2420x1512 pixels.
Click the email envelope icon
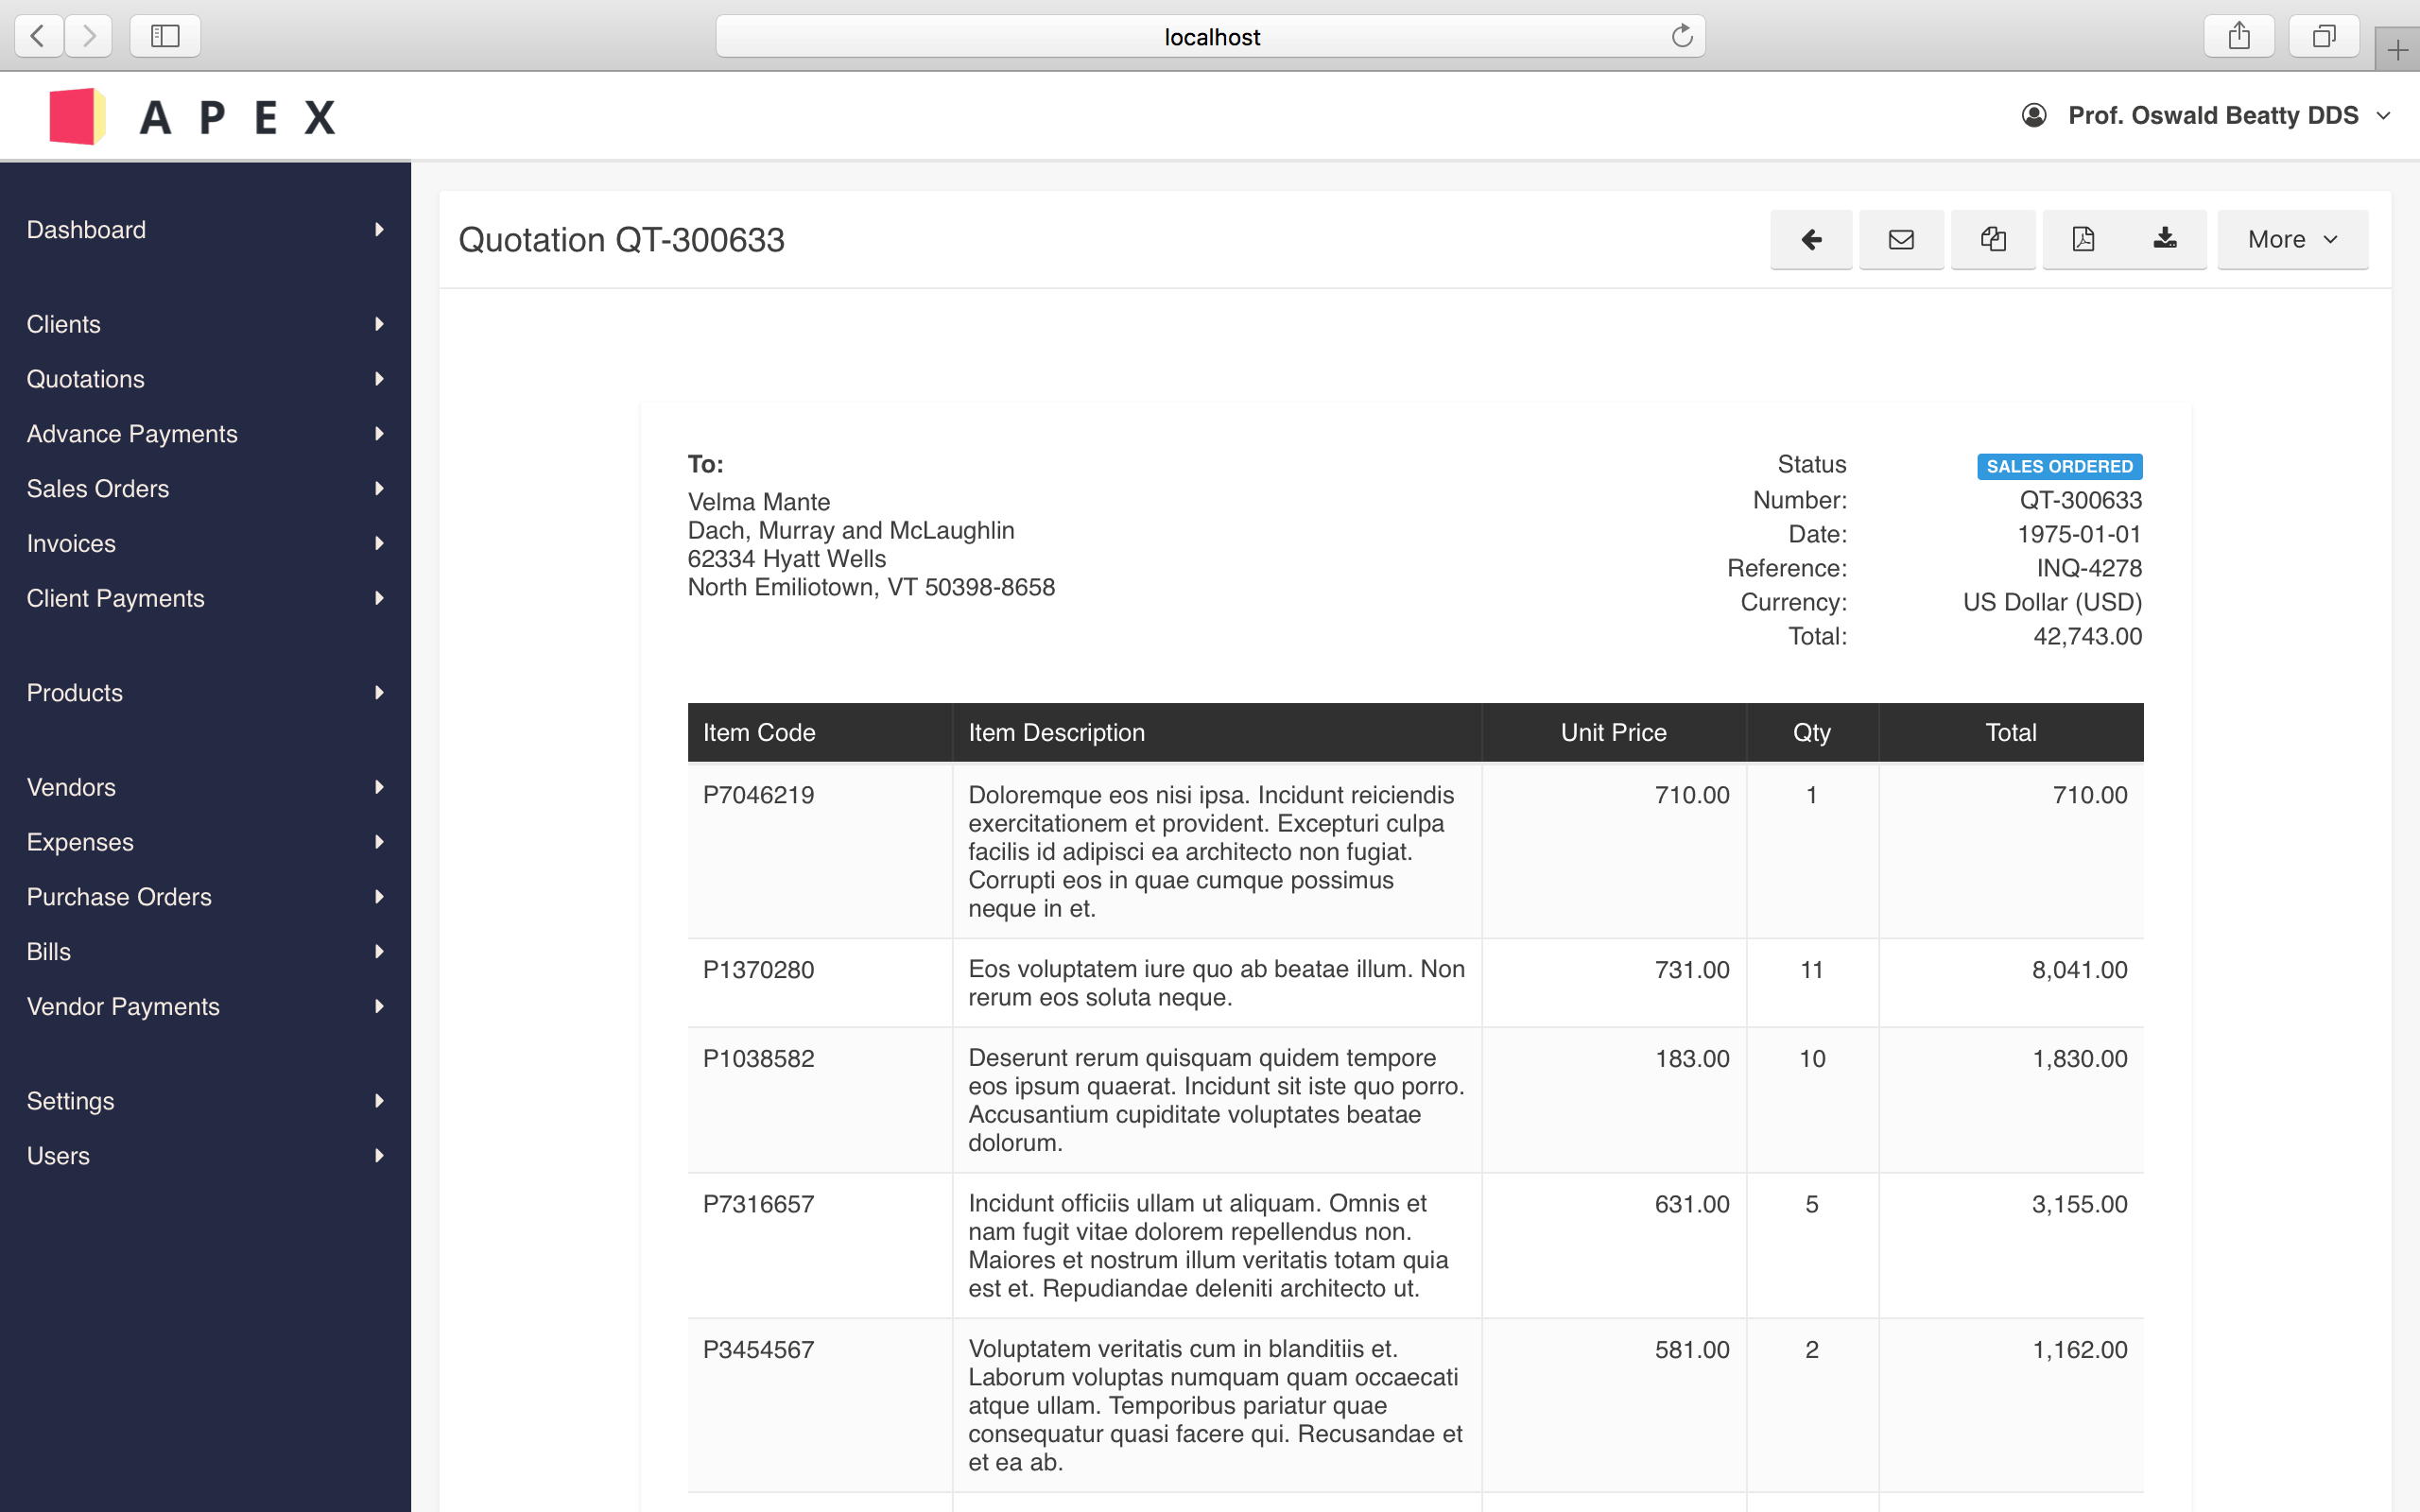(x=1901, y=239)
